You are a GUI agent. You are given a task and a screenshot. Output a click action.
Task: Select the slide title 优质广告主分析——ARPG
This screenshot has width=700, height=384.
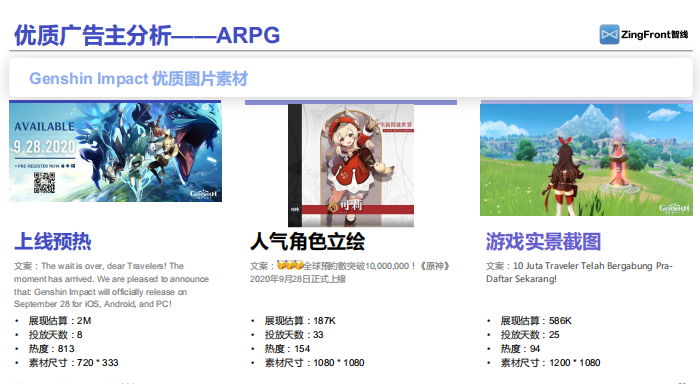coord(147,35)
